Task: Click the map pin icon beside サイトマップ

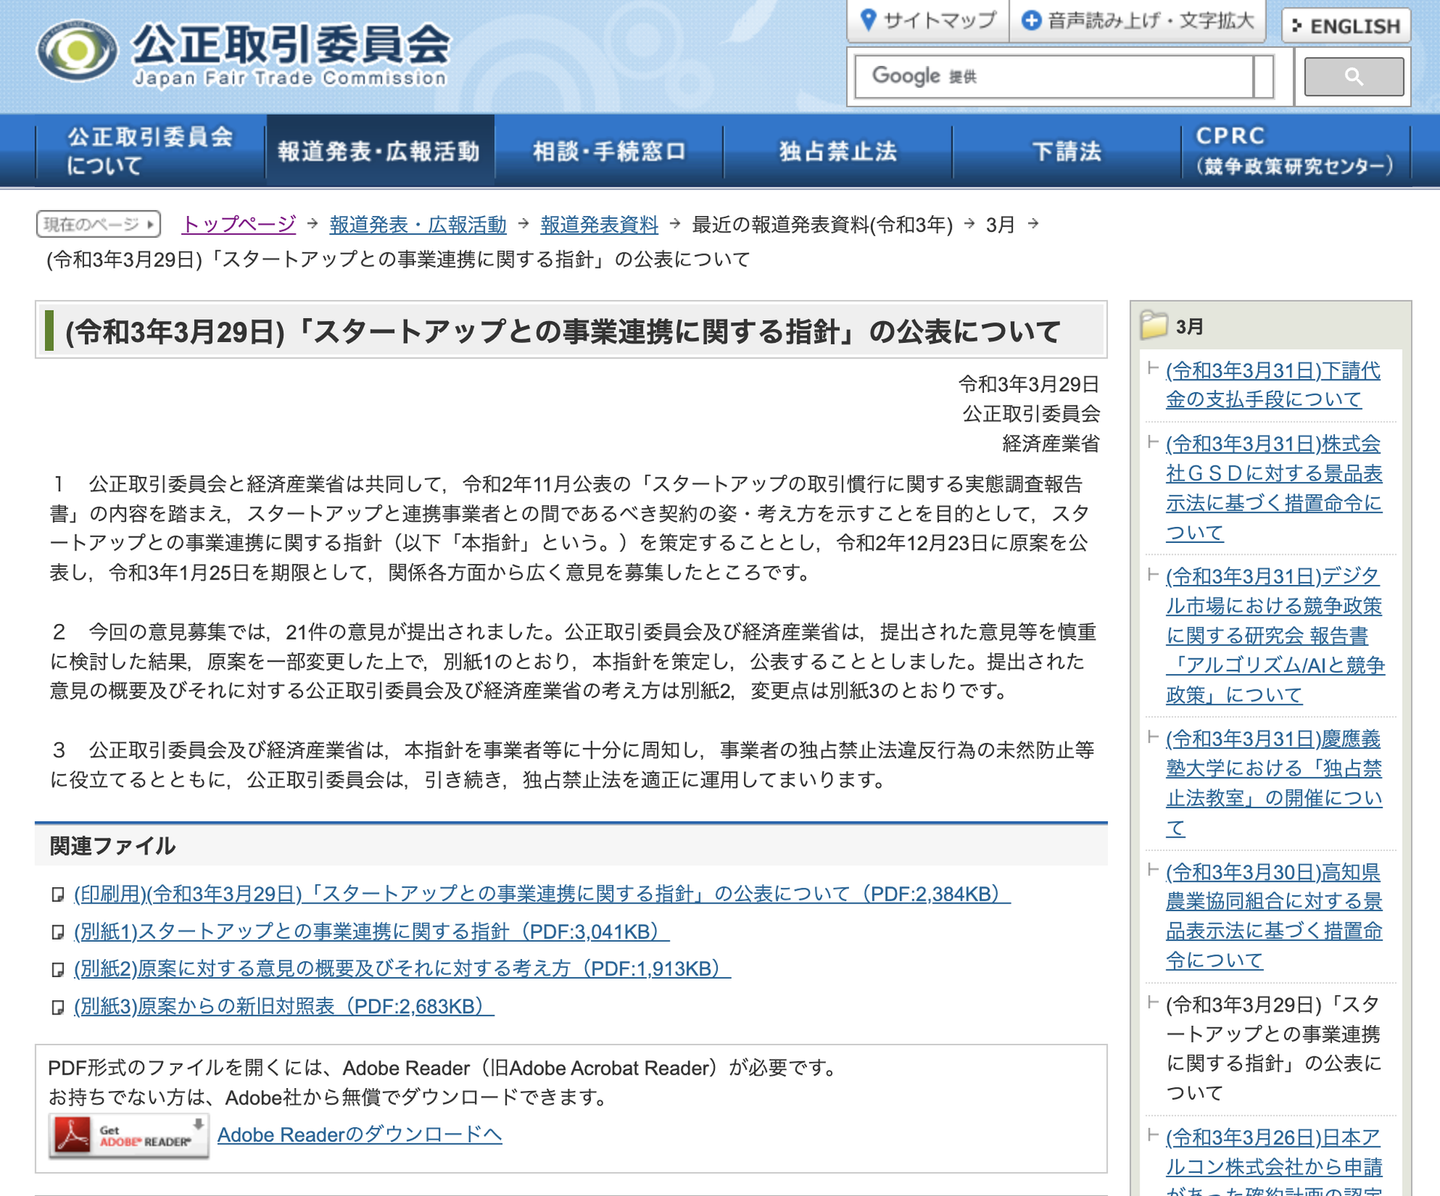Action: (x=868, y=20)
